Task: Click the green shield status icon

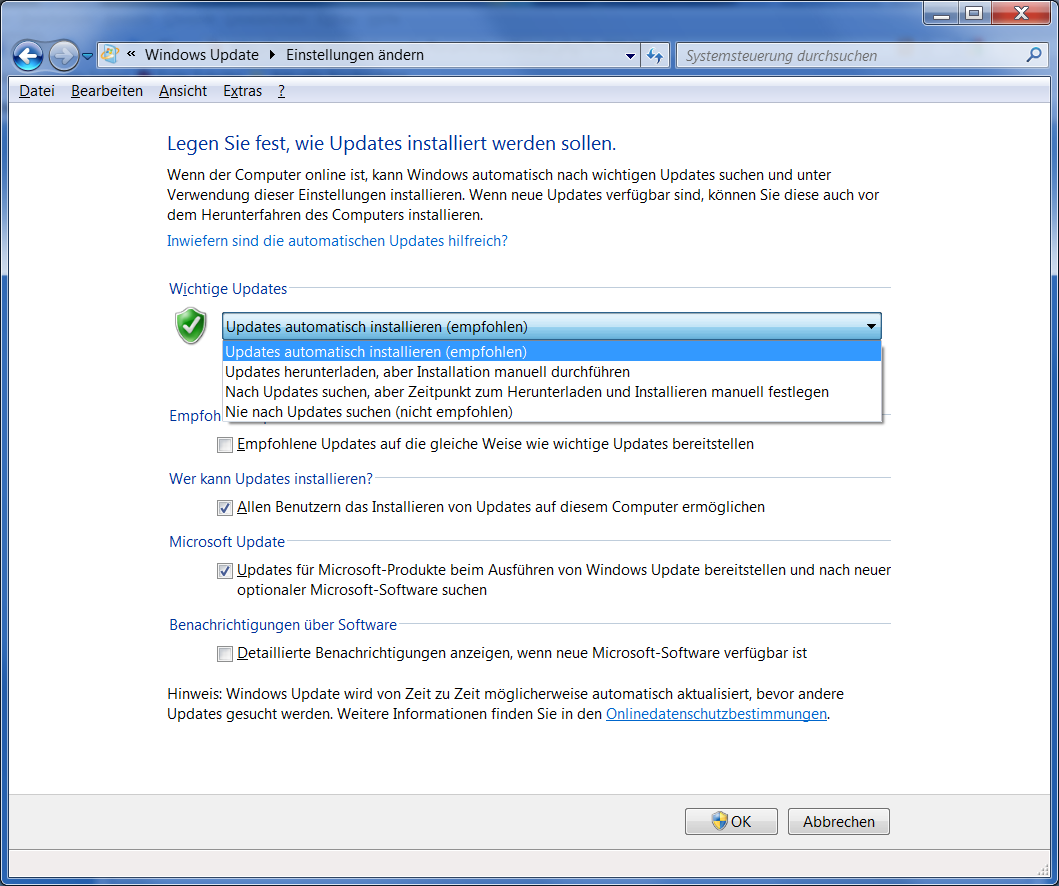Action: point(191,325)
